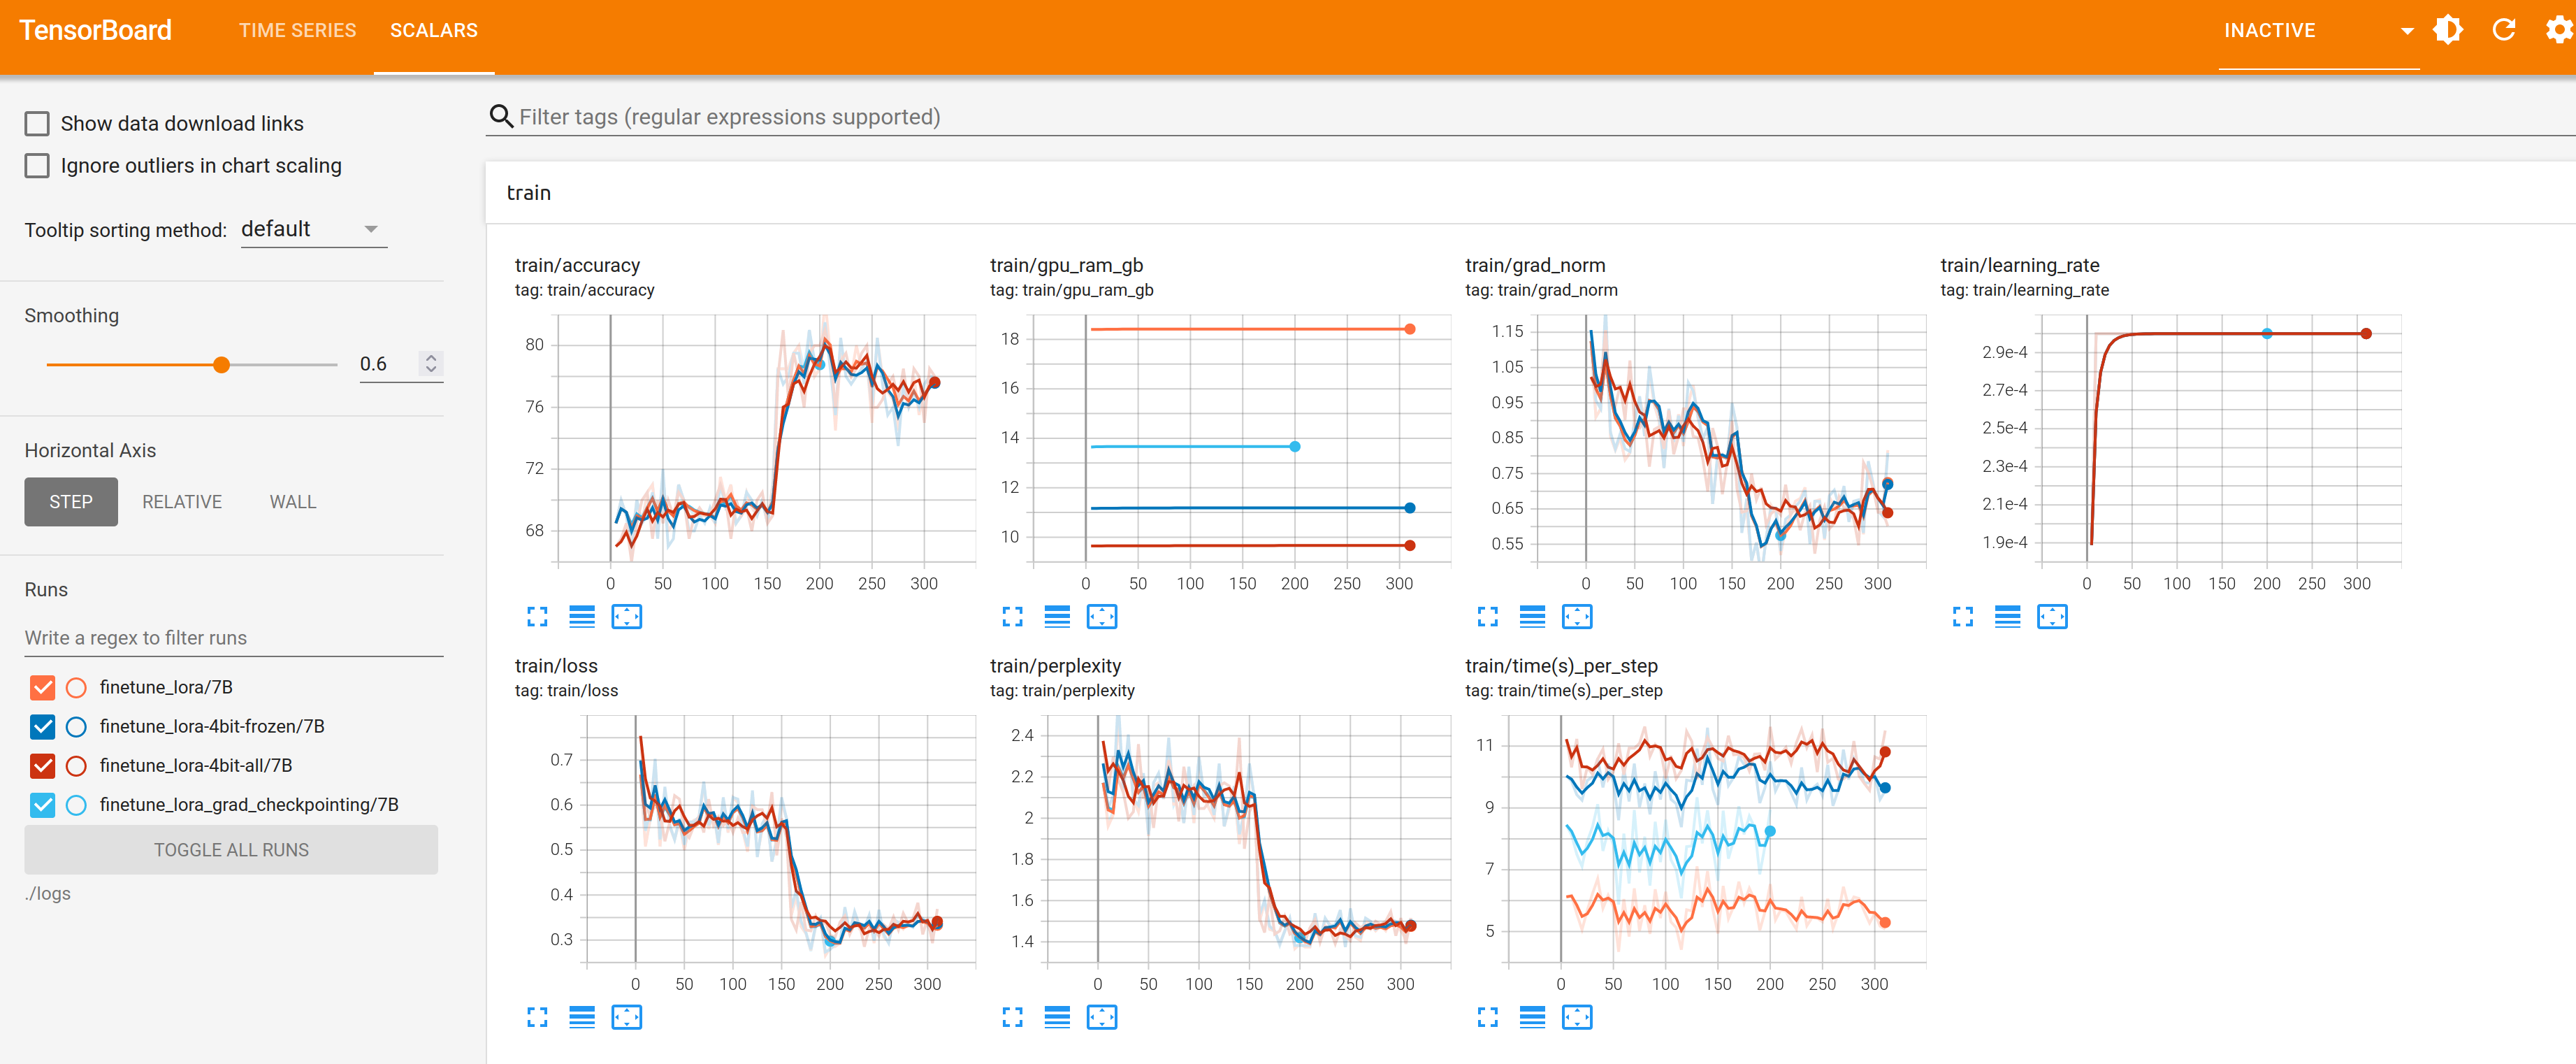
Task: Fit domain to data for train/time(s)_per_step
Action: coord(1577,1017)
